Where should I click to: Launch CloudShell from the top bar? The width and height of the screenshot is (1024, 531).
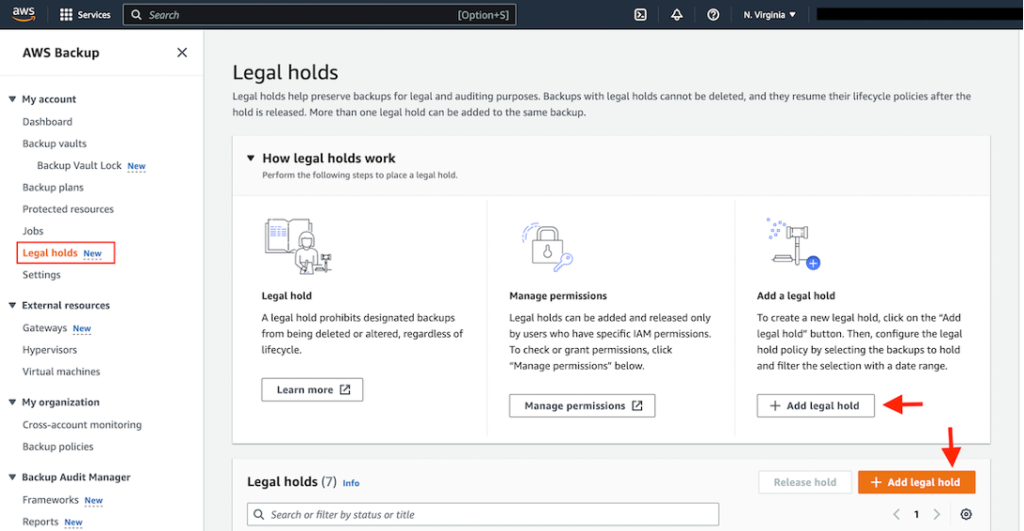tap(640, 14)
